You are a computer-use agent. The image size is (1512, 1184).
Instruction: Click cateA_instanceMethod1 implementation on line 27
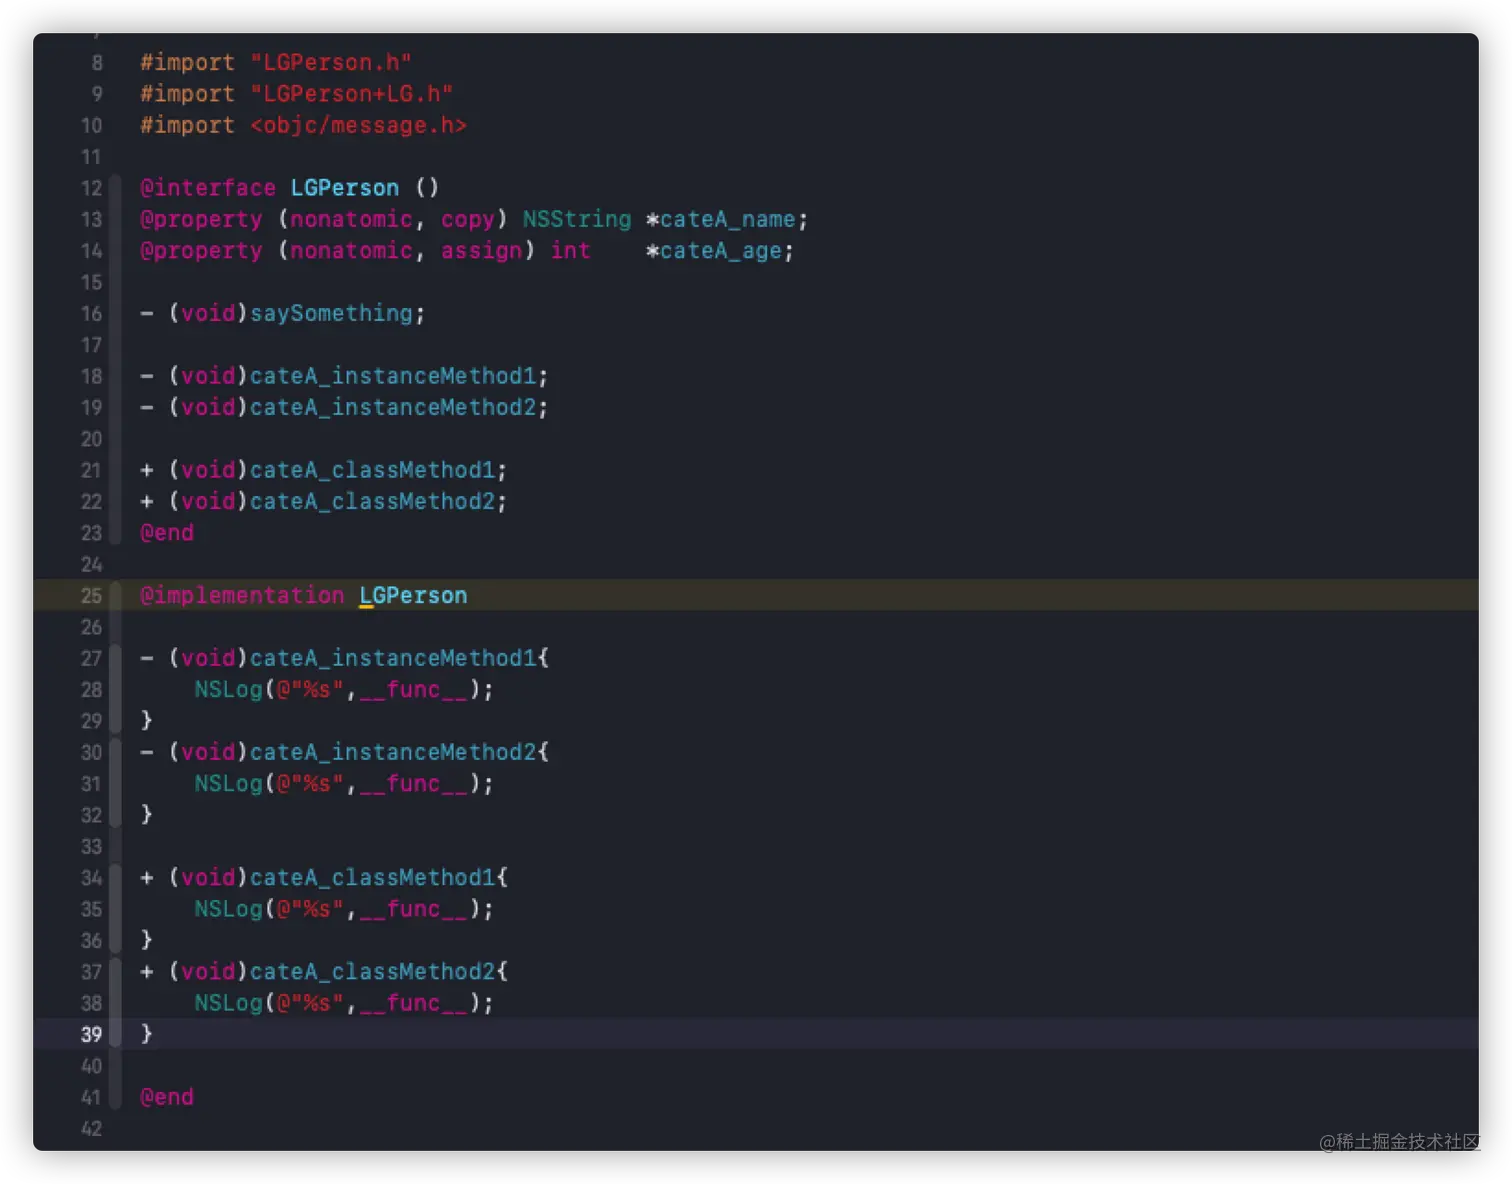[393, 658]
